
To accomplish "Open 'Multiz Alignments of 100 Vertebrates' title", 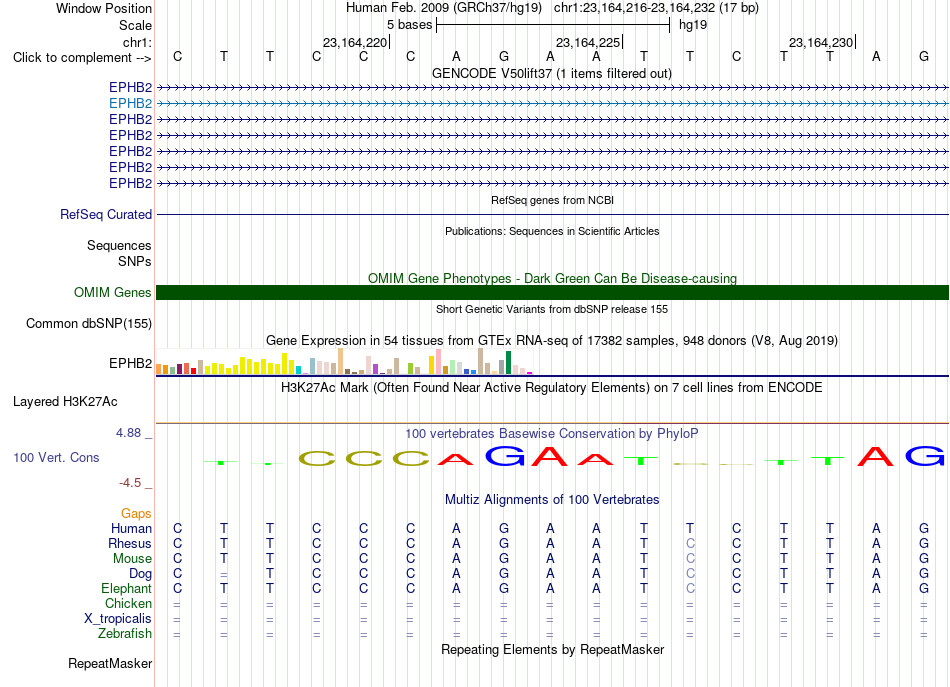I will (552, 500).
